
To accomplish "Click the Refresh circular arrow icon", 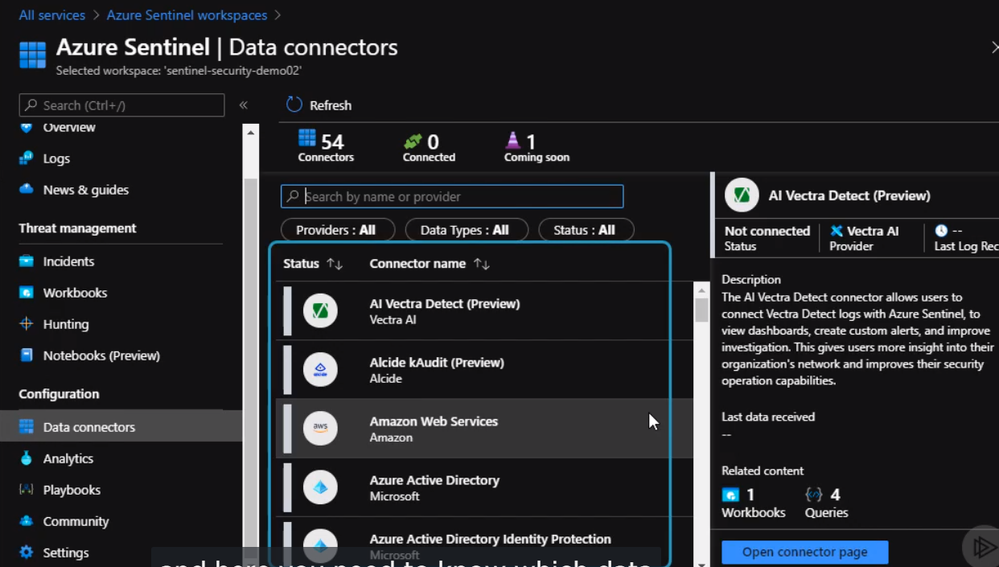I will [294, 104].
